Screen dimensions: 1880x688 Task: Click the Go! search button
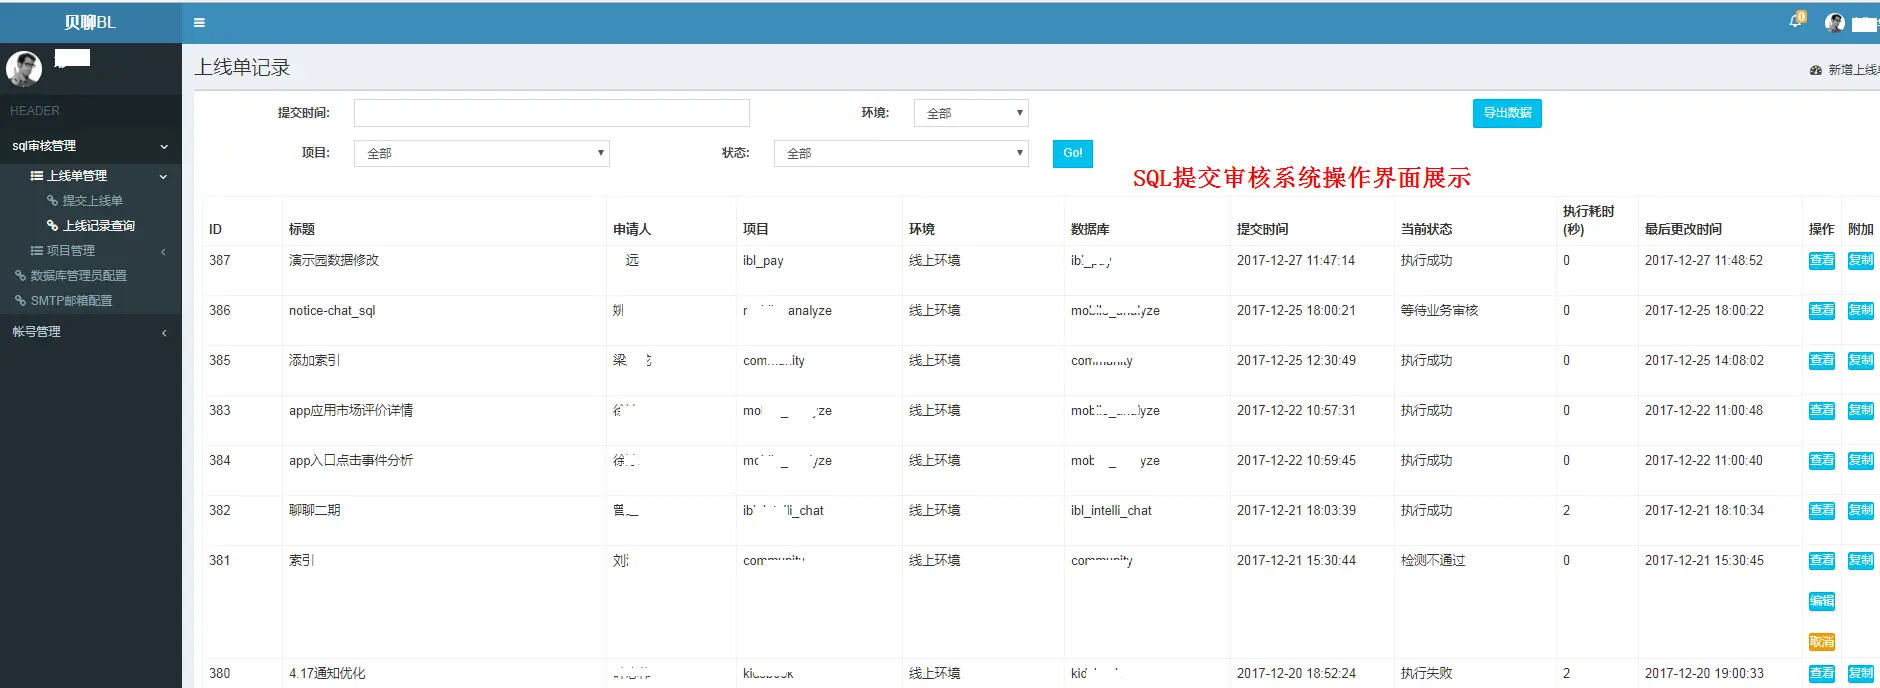pyautogui.click(x=1073, y=153)
